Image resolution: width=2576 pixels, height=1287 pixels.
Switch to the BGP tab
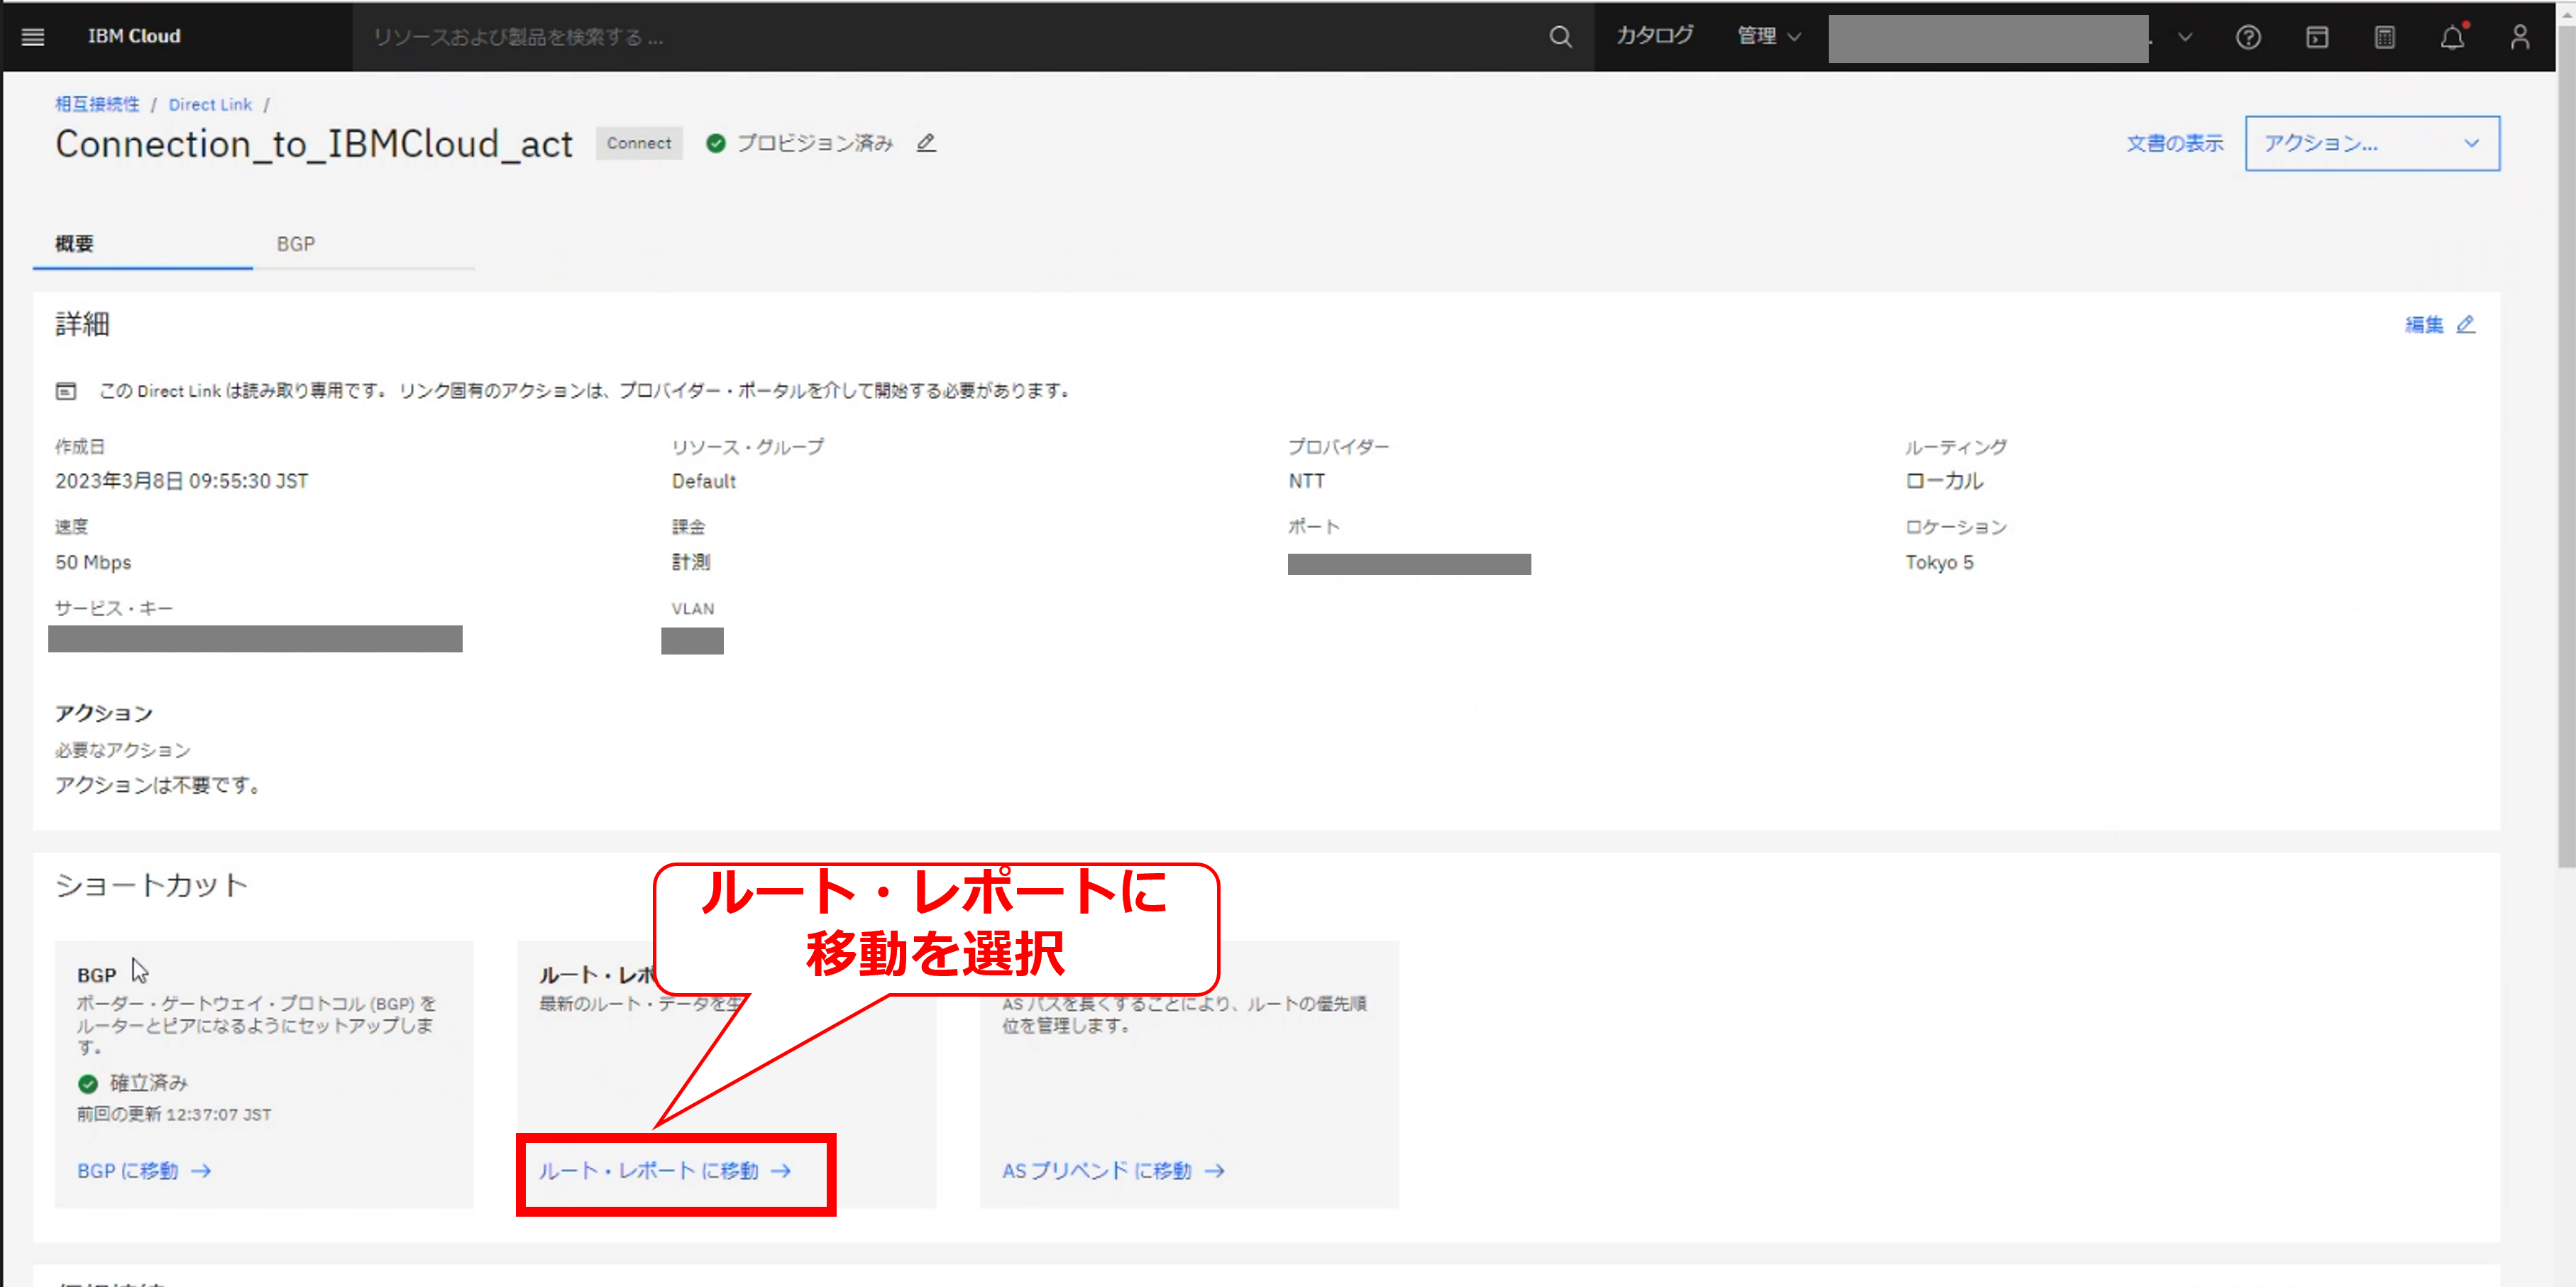point(295,244)
